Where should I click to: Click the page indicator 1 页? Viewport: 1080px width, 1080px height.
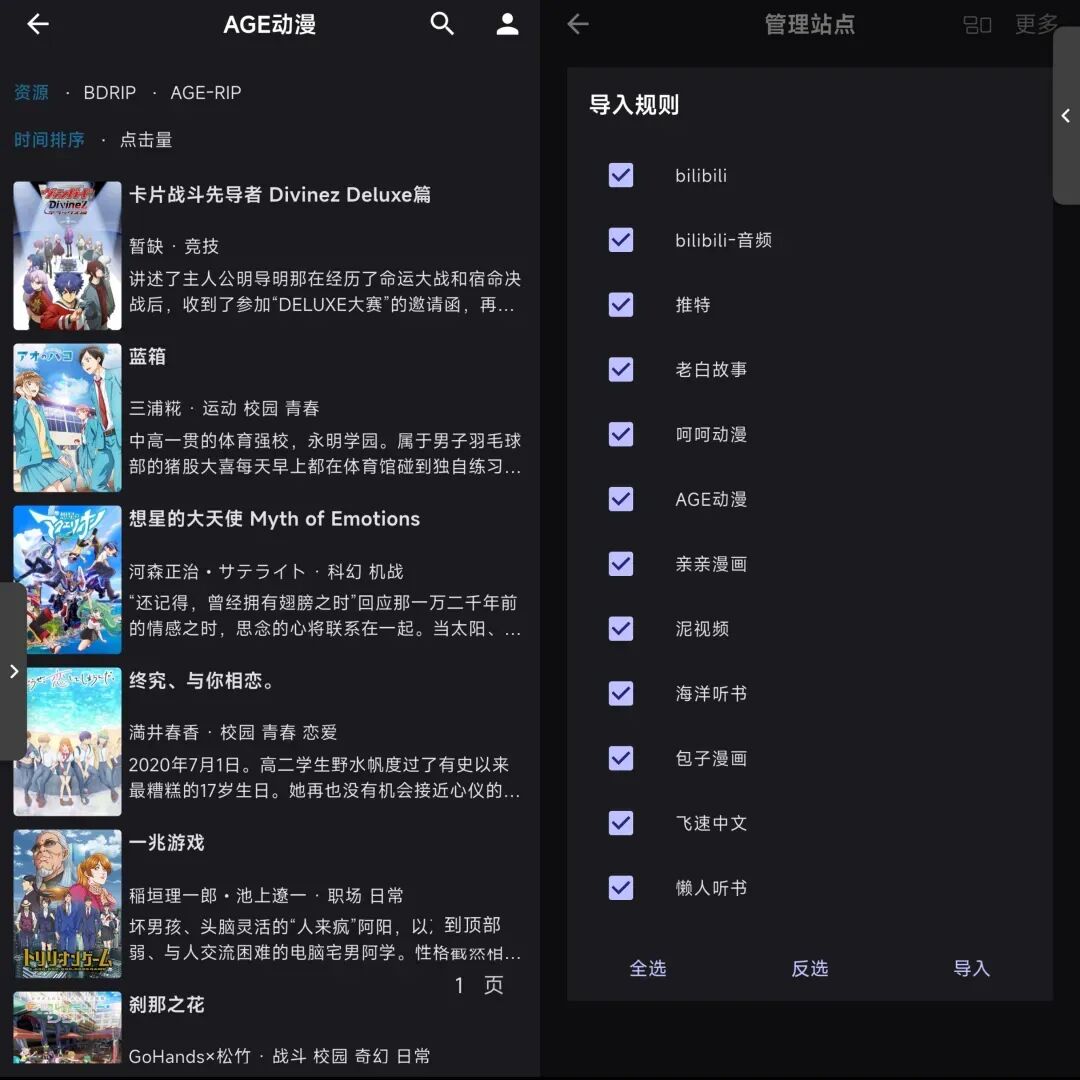pos(479,985)
